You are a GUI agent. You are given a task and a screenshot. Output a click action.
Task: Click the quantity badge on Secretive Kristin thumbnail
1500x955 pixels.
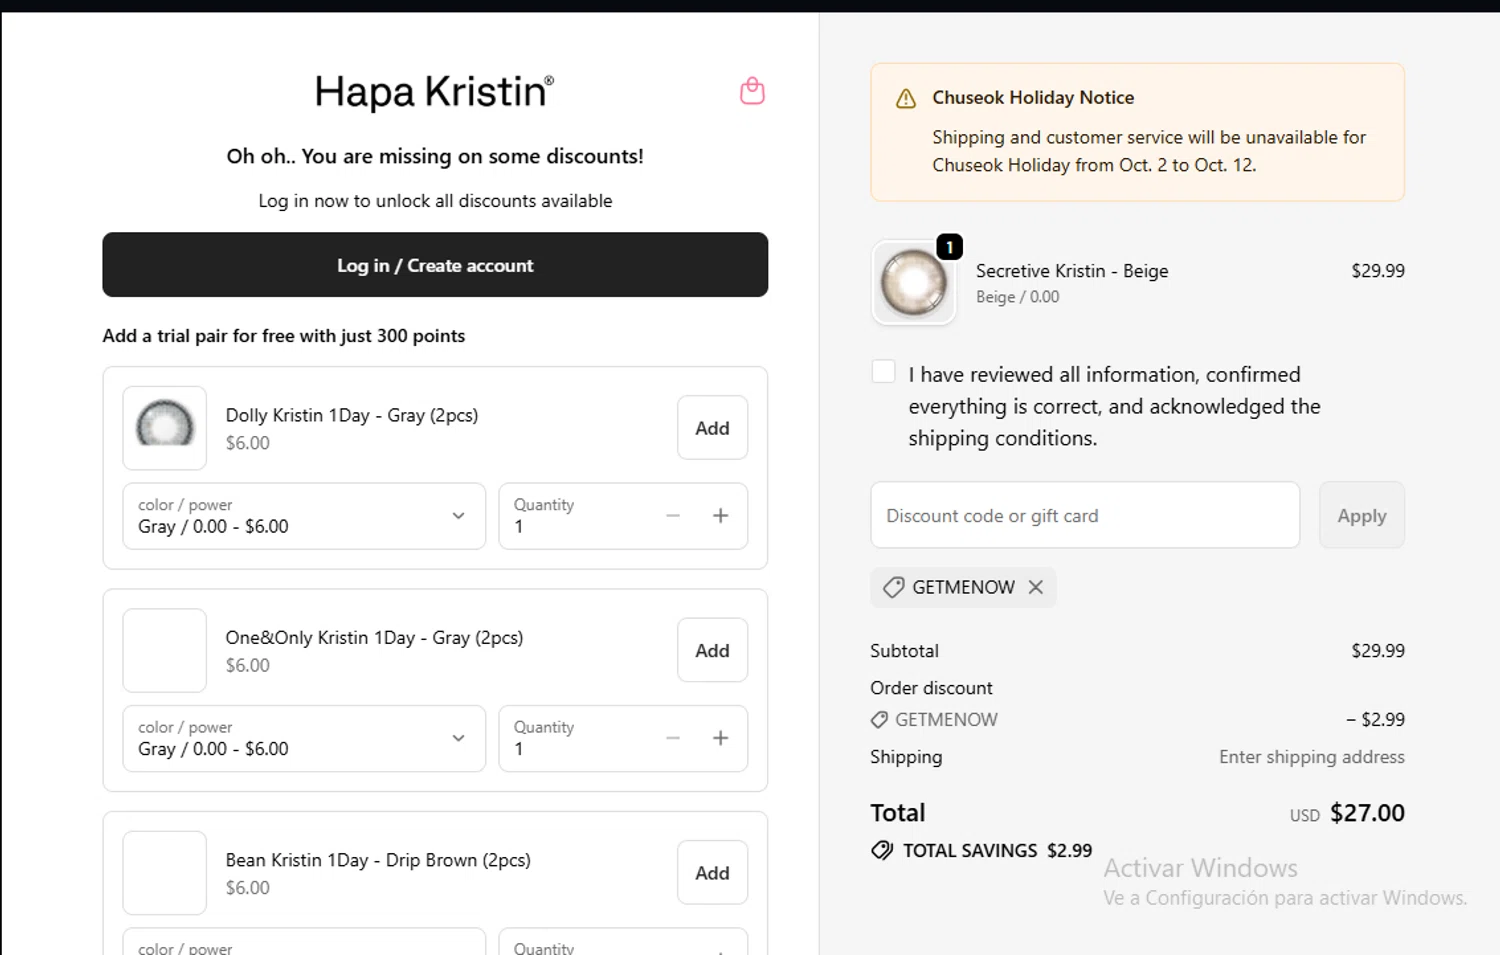coord(949,247)
